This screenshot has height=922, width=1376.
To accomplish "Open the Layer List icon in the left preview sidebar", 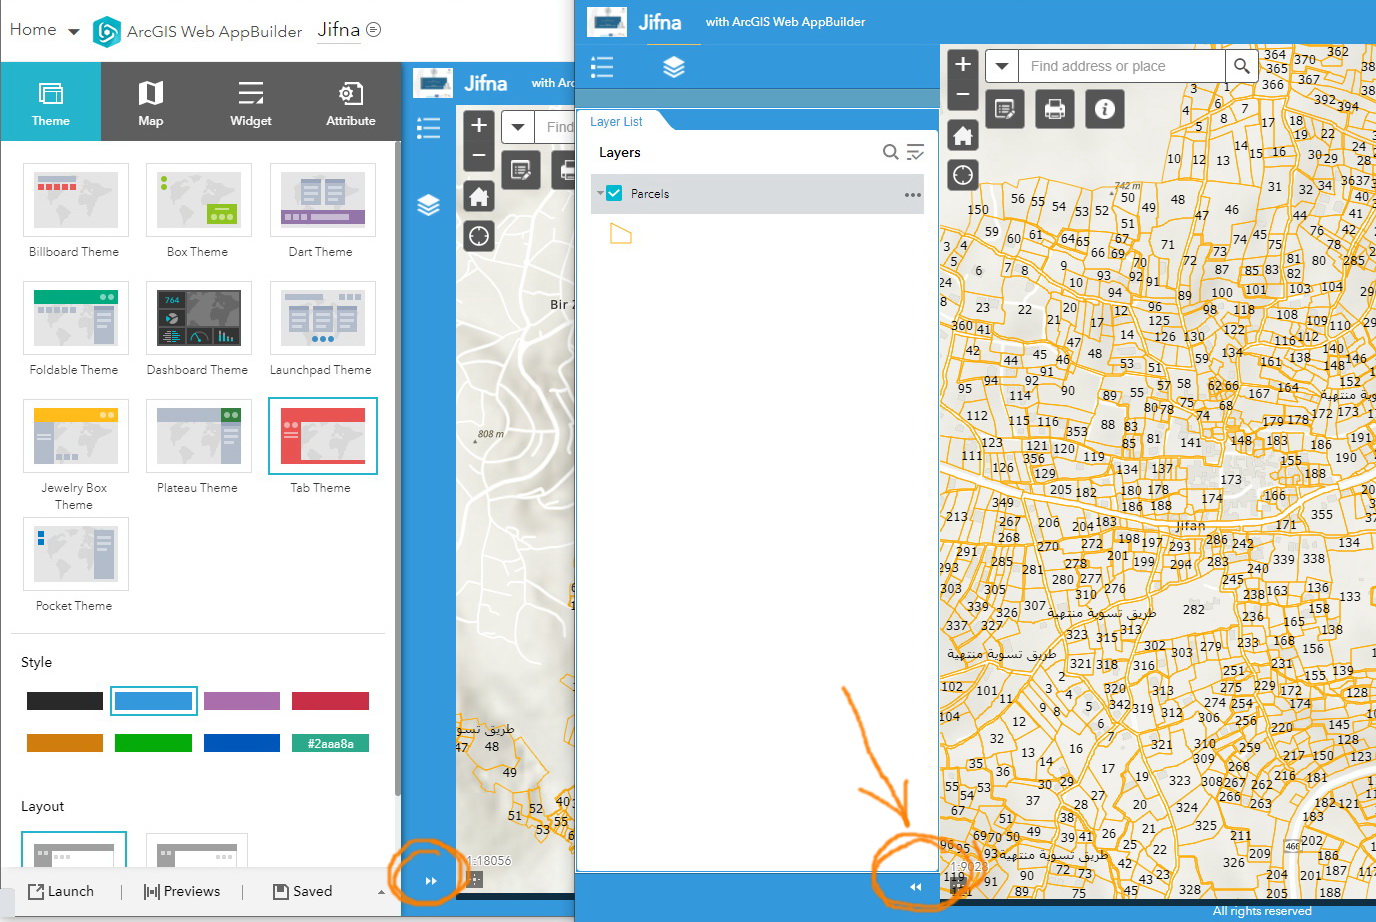I will tap(428, 205).
